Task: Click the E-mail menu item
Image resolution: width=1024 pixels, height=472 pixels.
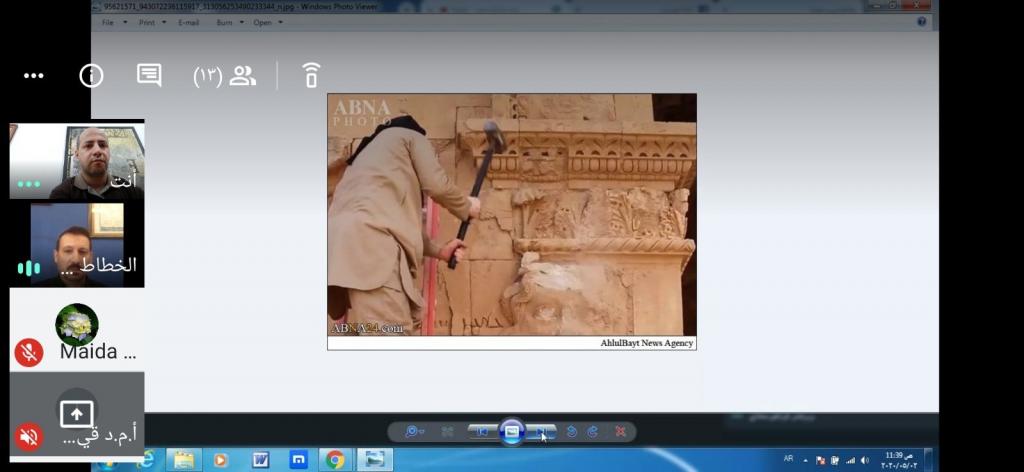Action: [x=188, y=22]
